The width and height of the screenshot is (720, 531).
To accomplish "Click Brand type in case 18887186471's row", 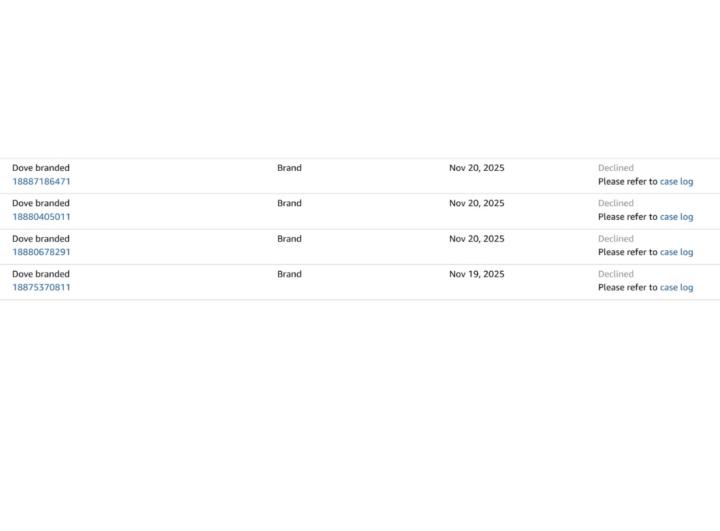I will [x=289, y=168].
